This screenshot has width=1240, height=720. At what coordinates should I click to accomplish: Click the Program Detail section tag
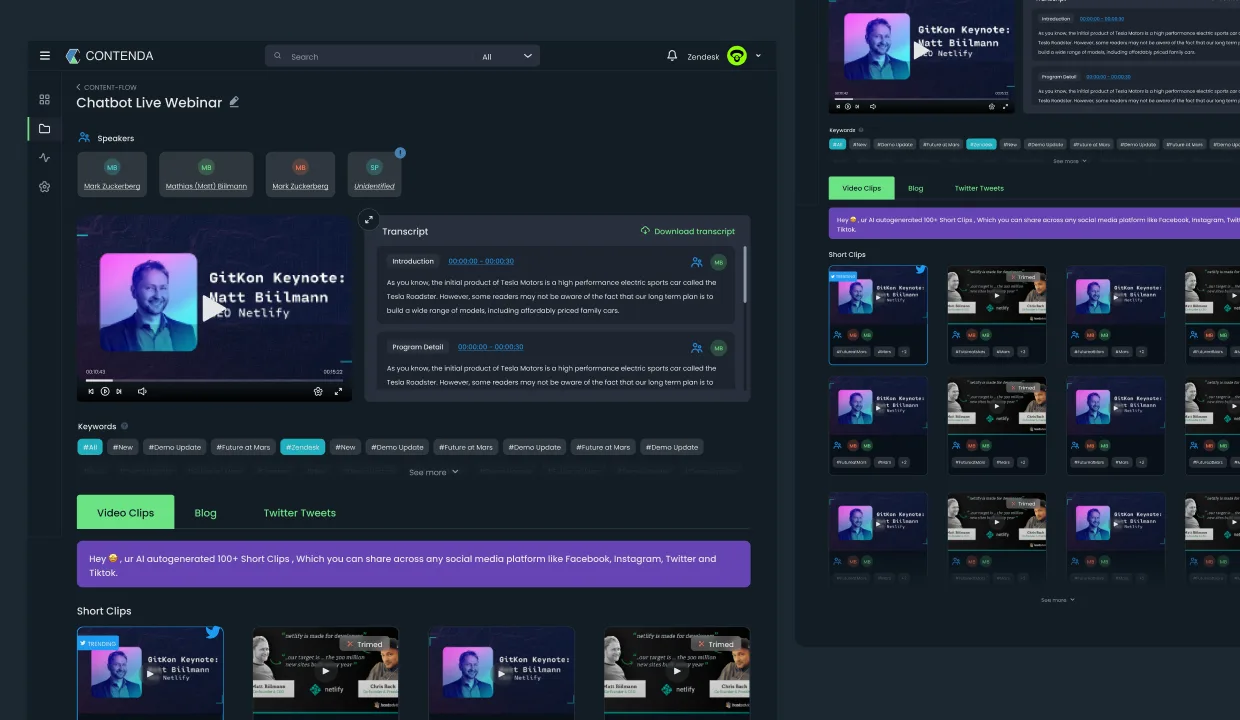coord(418,347)
